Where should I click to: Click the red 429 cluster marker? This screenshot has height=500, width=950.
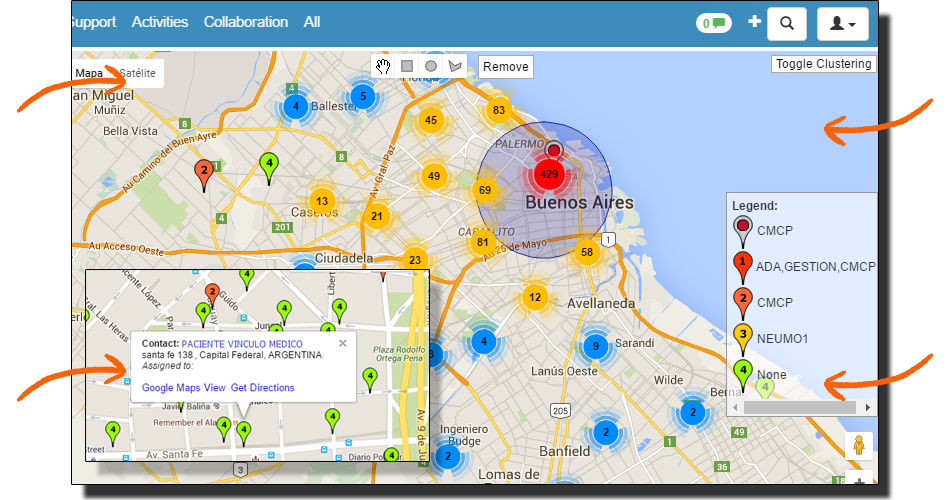pos(548,174)
